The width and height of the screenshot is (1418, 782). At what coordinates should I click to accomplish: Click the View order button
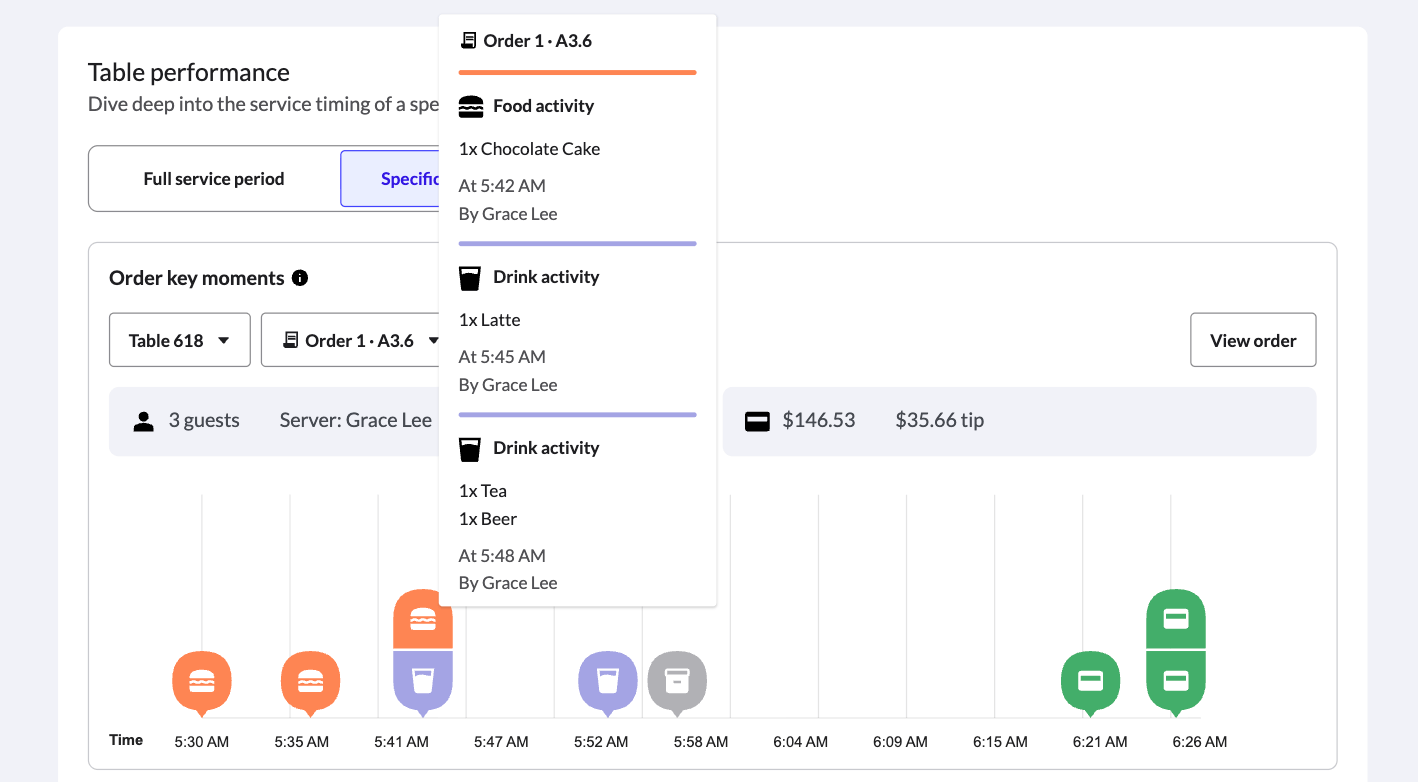[1252, 340]
